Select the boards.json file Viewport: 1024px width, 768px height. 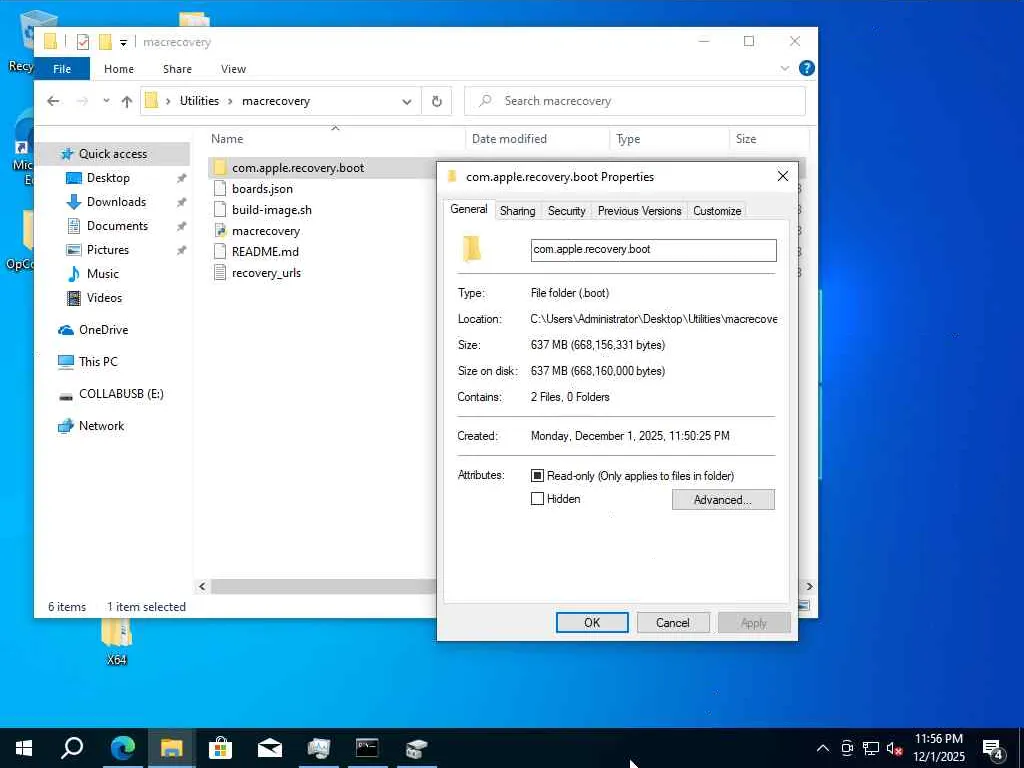click(x=262, y=189)
